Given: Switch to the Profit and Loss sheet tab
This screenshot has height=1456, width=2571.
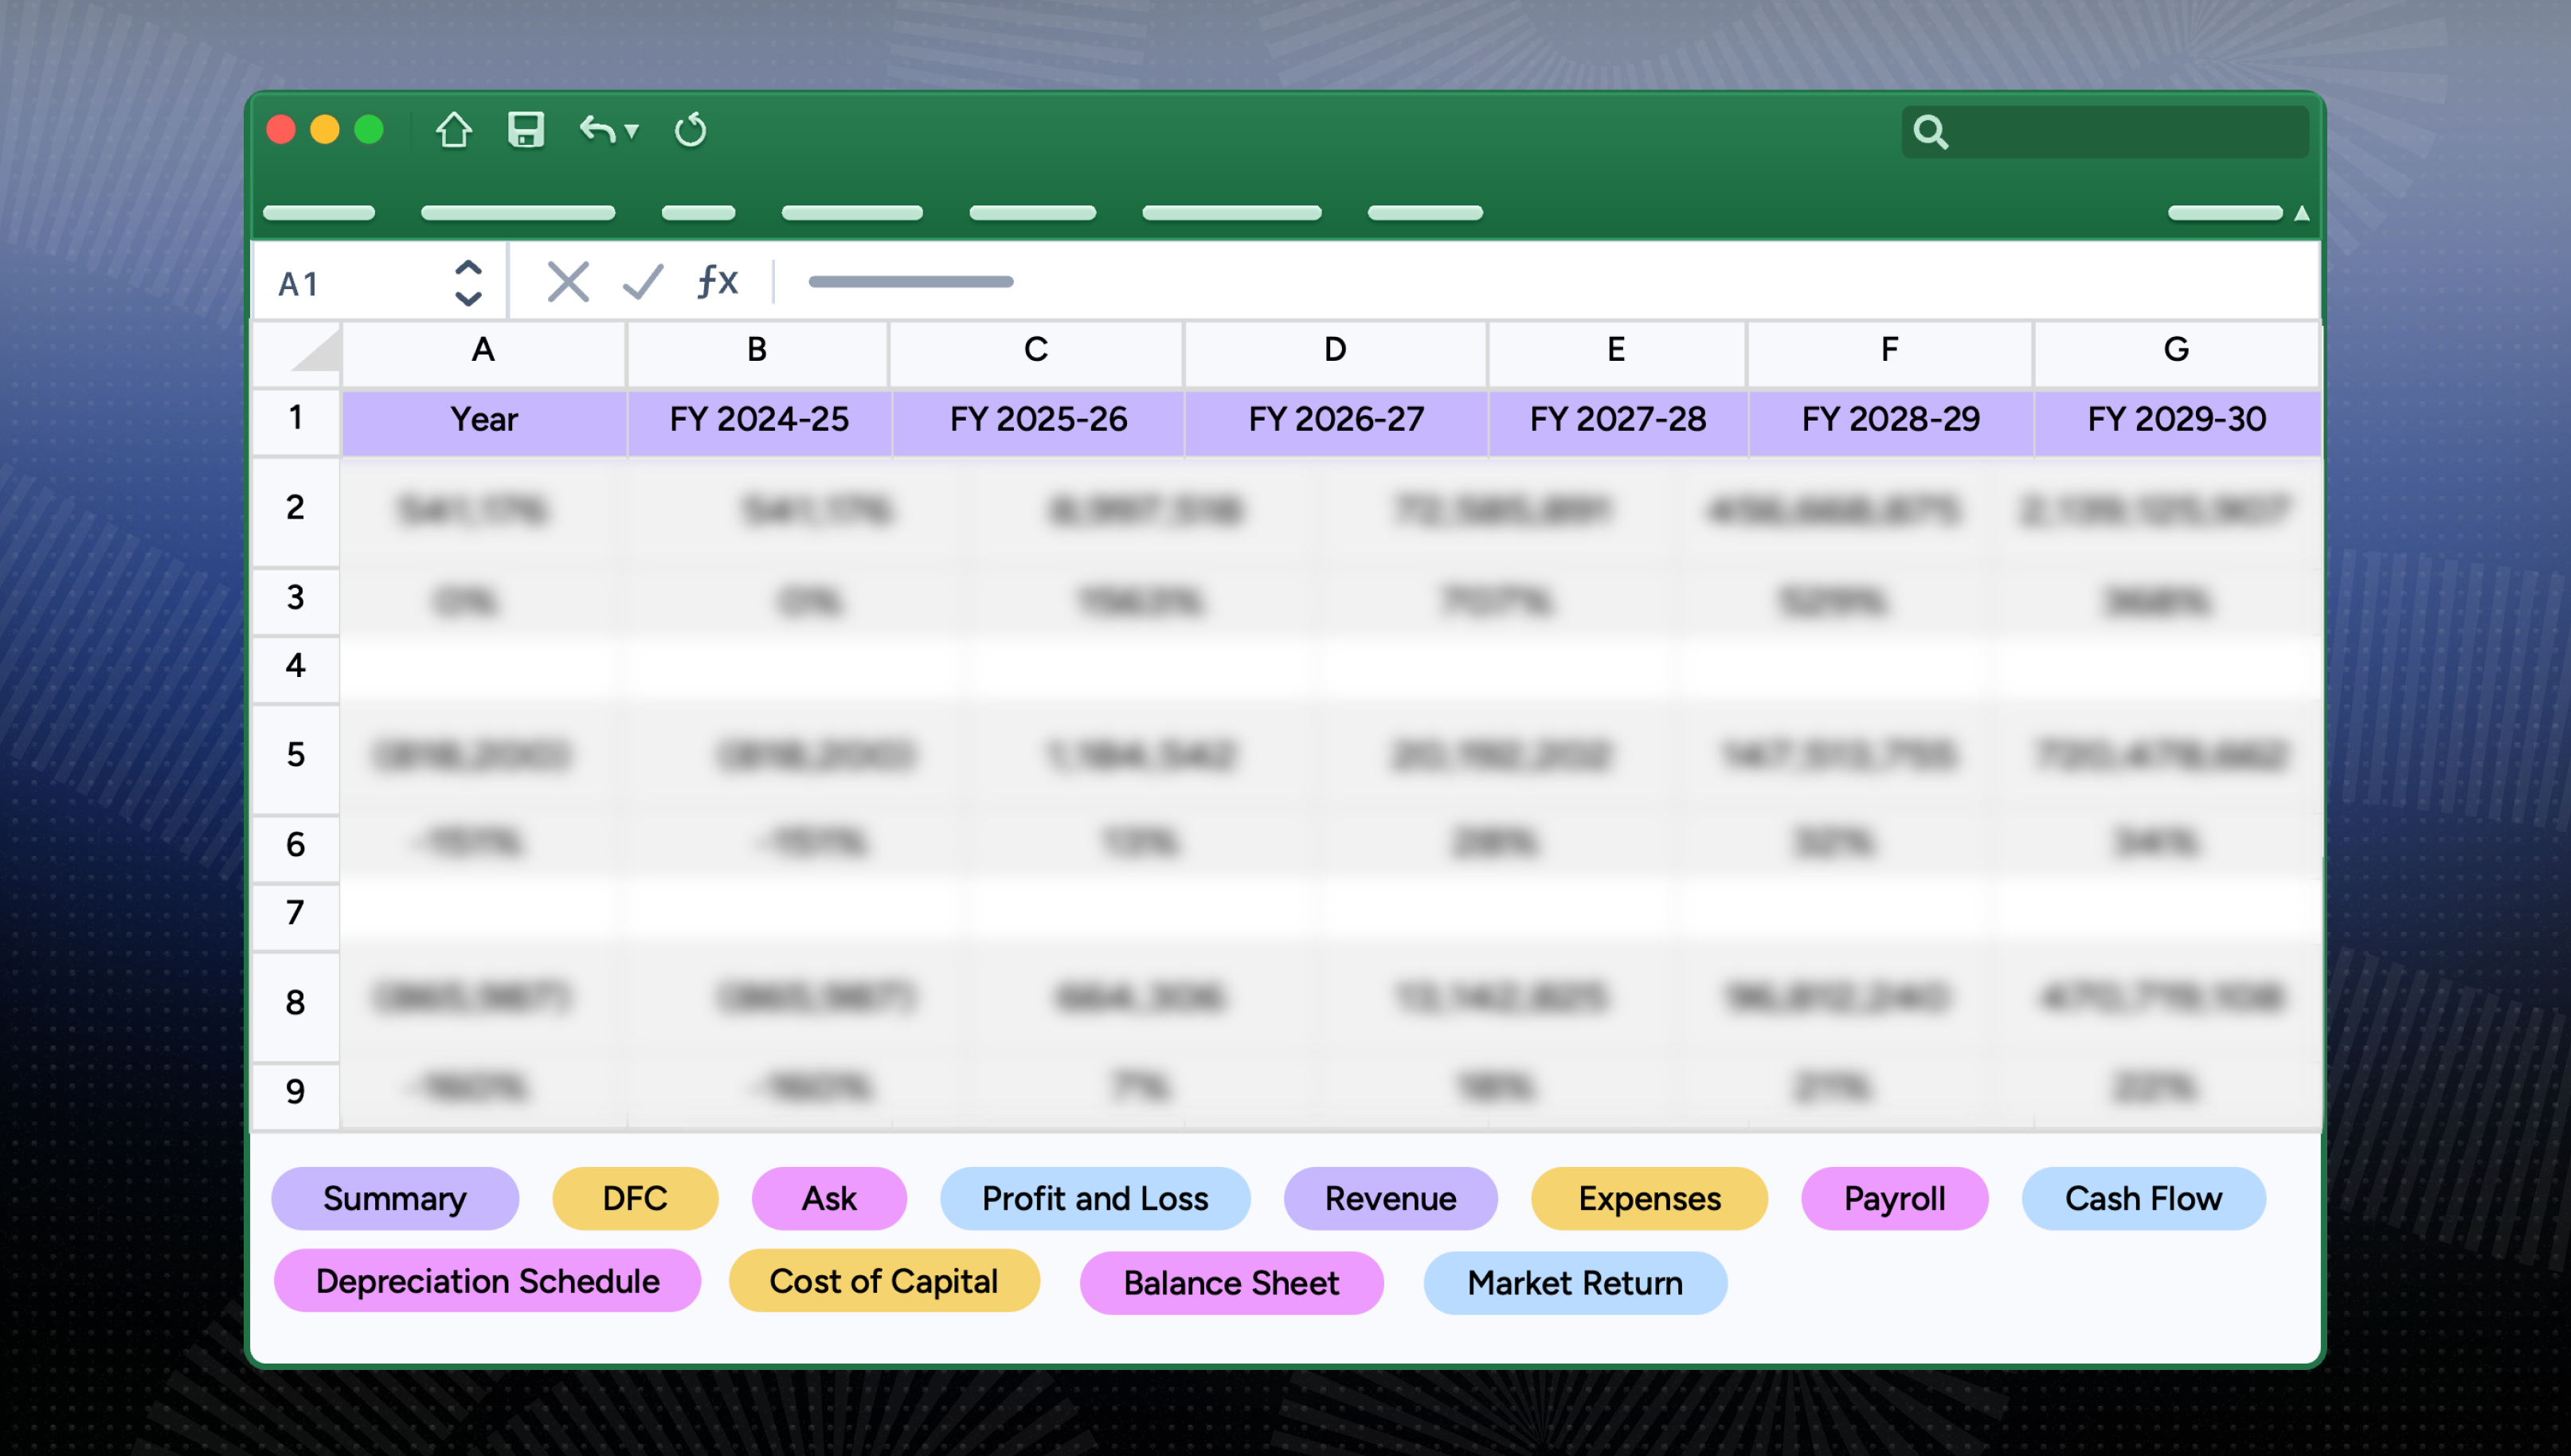Looking at the screenshot, I should 1095,1198.
